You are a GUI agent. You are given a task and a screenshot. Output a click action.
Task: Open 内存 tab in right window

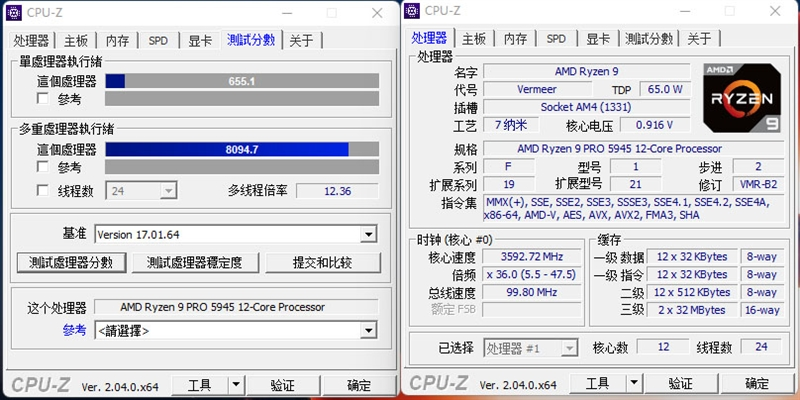coord(515,39)
